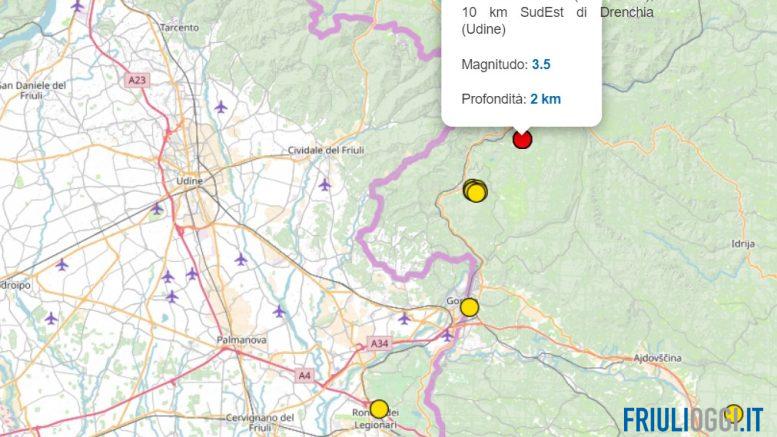Click the Idrija town label
This screenshot has width=777, height=437.
point(742,242)
